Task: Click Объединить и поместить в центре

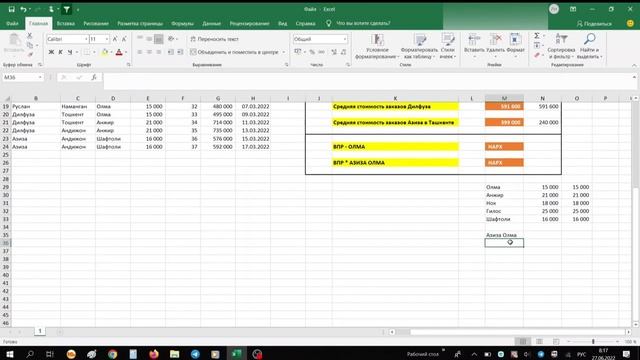Action: (x=234, y=52)
